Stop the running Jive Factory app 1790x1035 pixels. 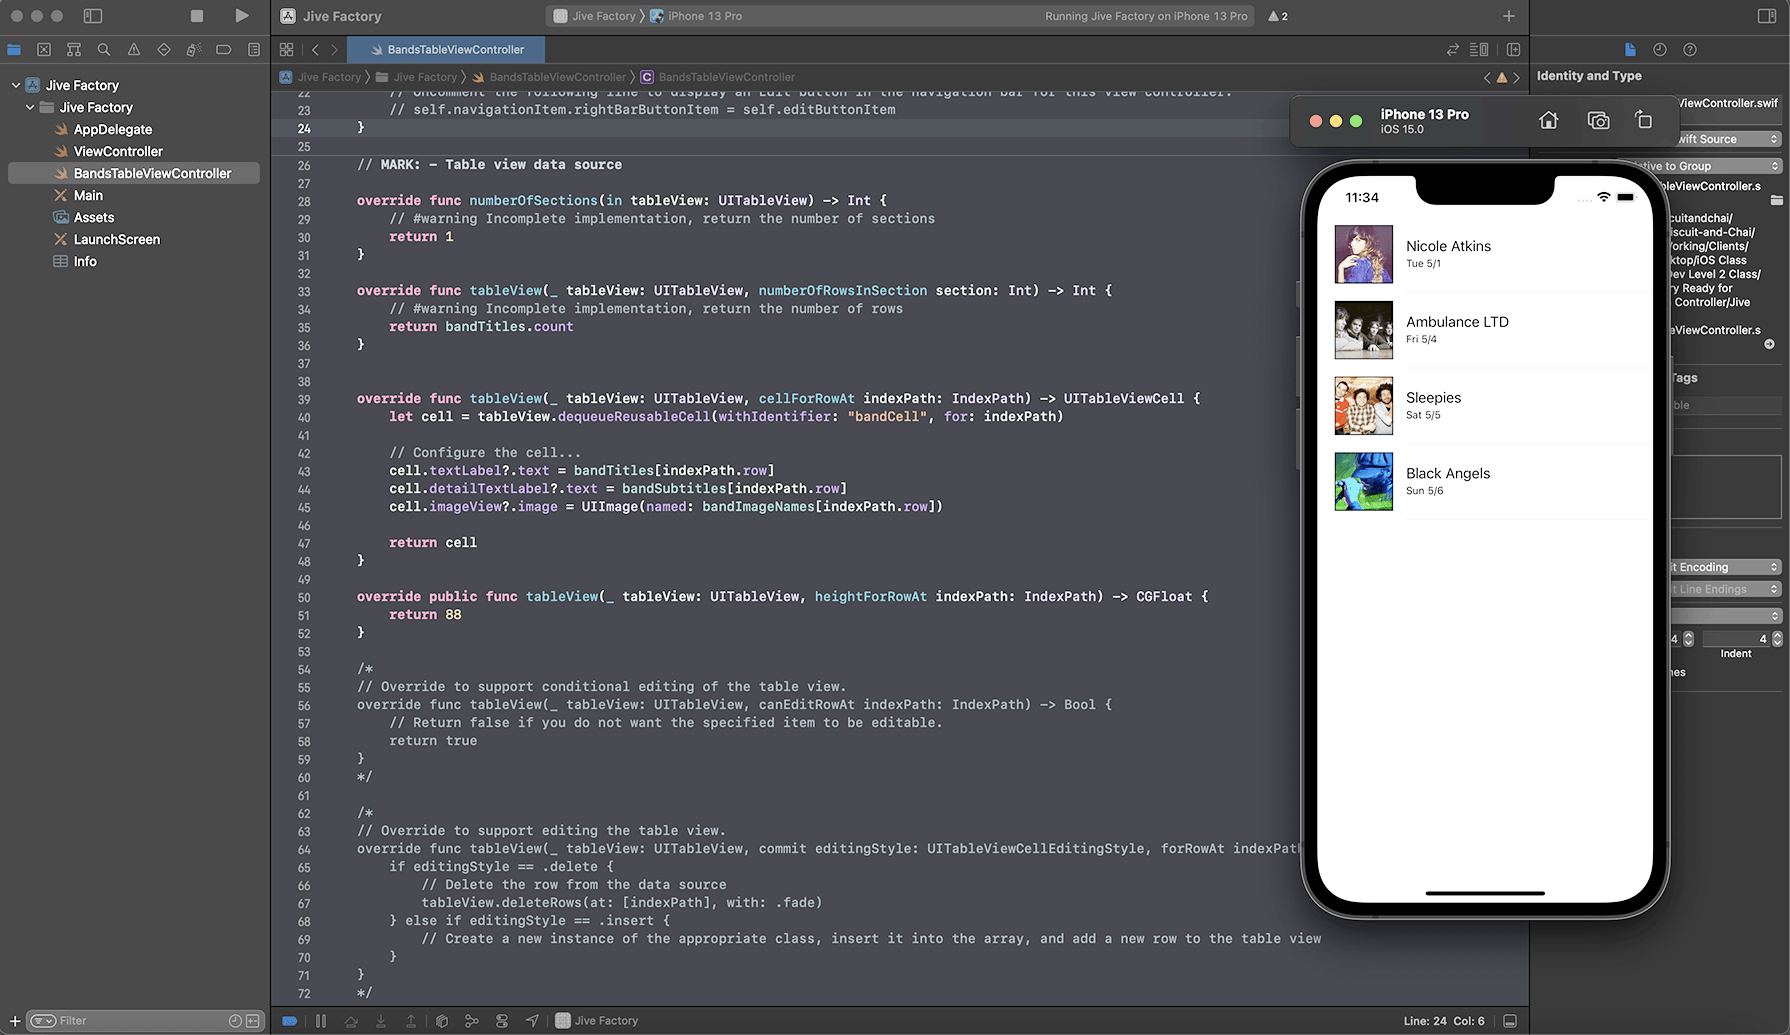[197, 16]
